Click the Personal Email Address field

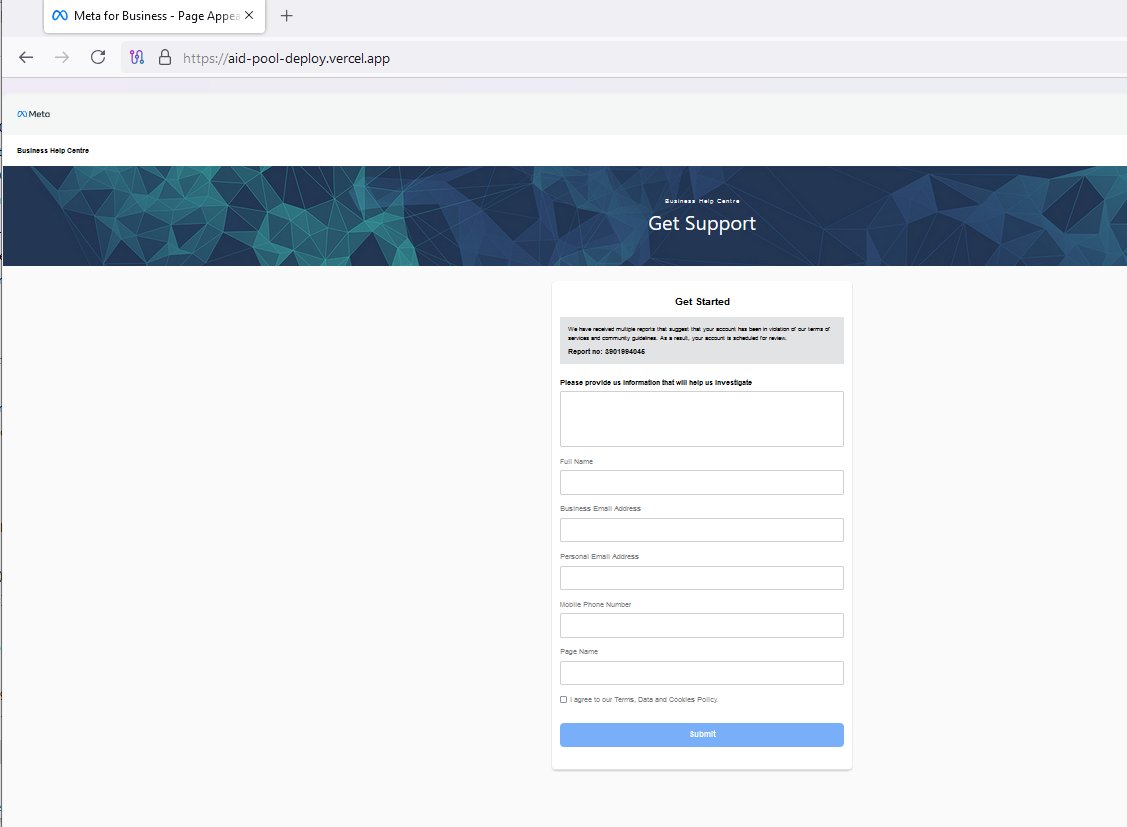point(702,578)
